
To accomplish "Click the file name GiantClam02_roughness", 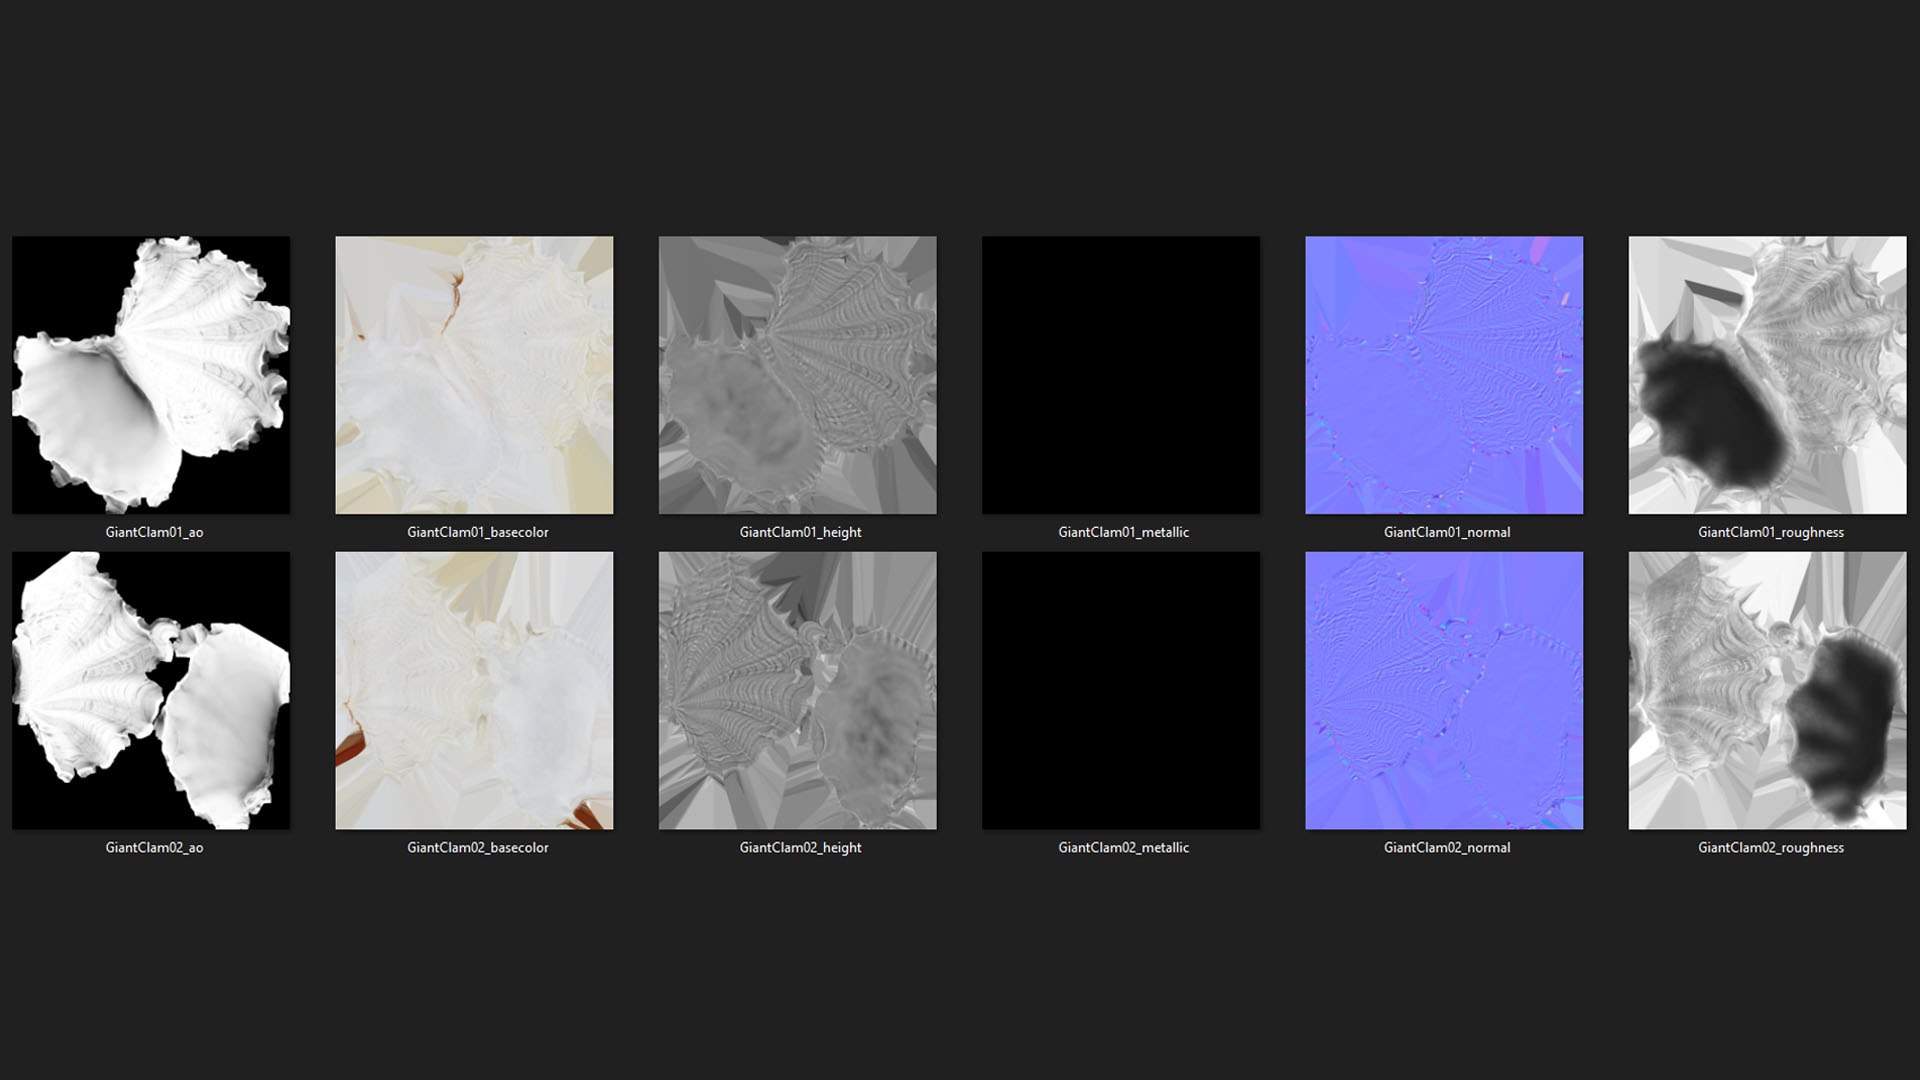I will click(1771, 847).
